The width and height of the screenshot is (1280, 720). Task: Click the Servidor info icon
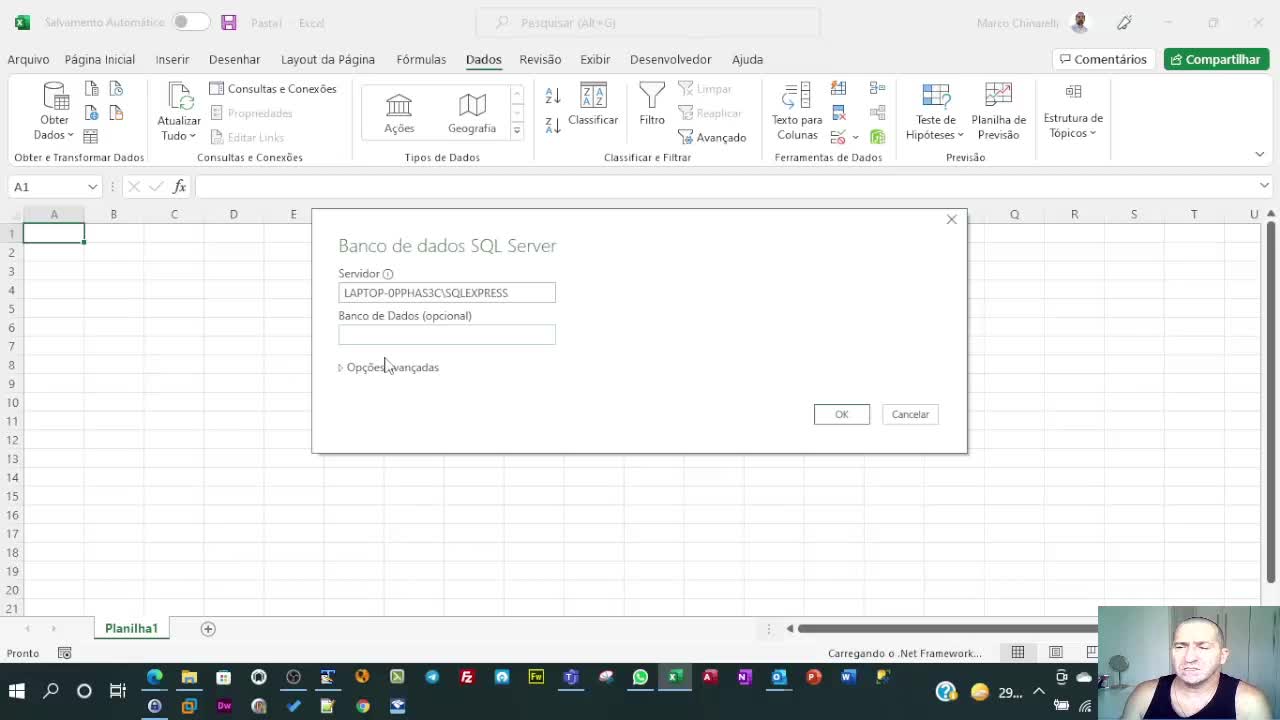pos(388,274)
